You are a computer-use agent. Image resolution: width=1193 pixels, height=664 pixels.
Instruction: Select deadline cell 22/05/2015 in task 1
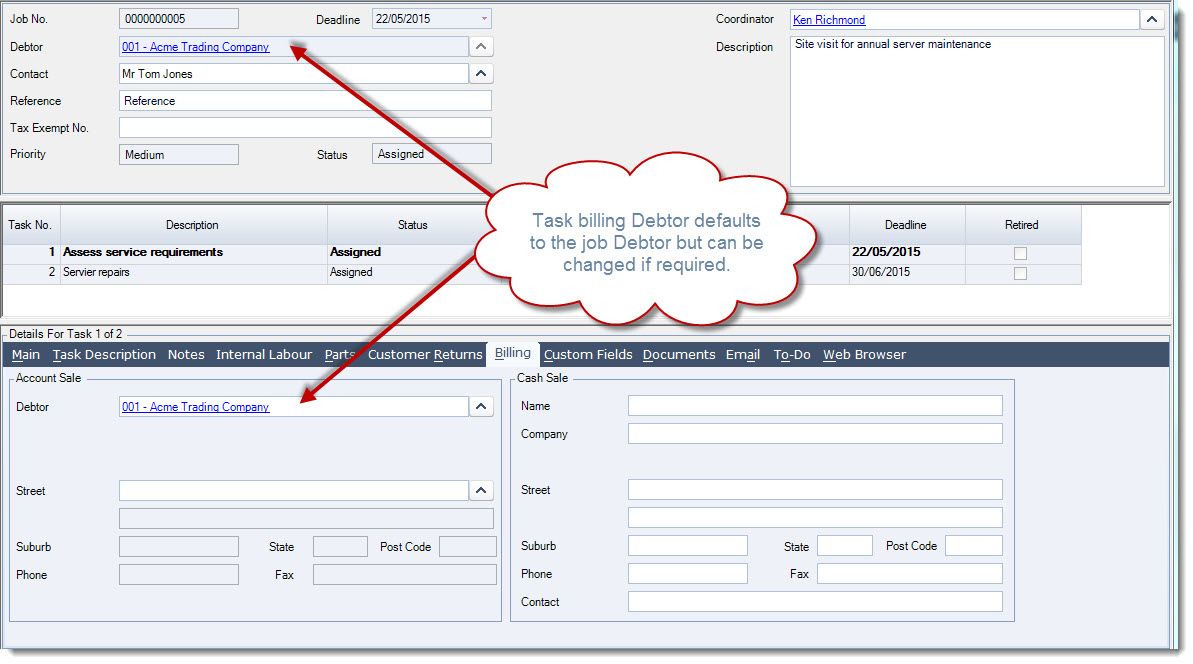[907, 252]
